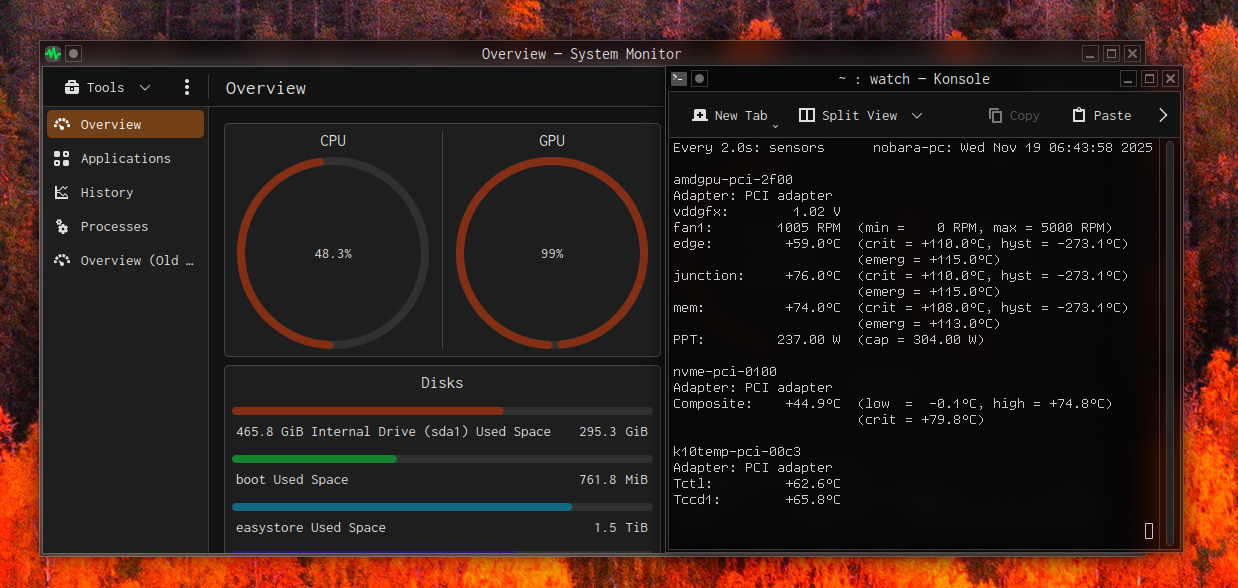Click the sda1 Internal Drive usage bar

click(442, 411)
